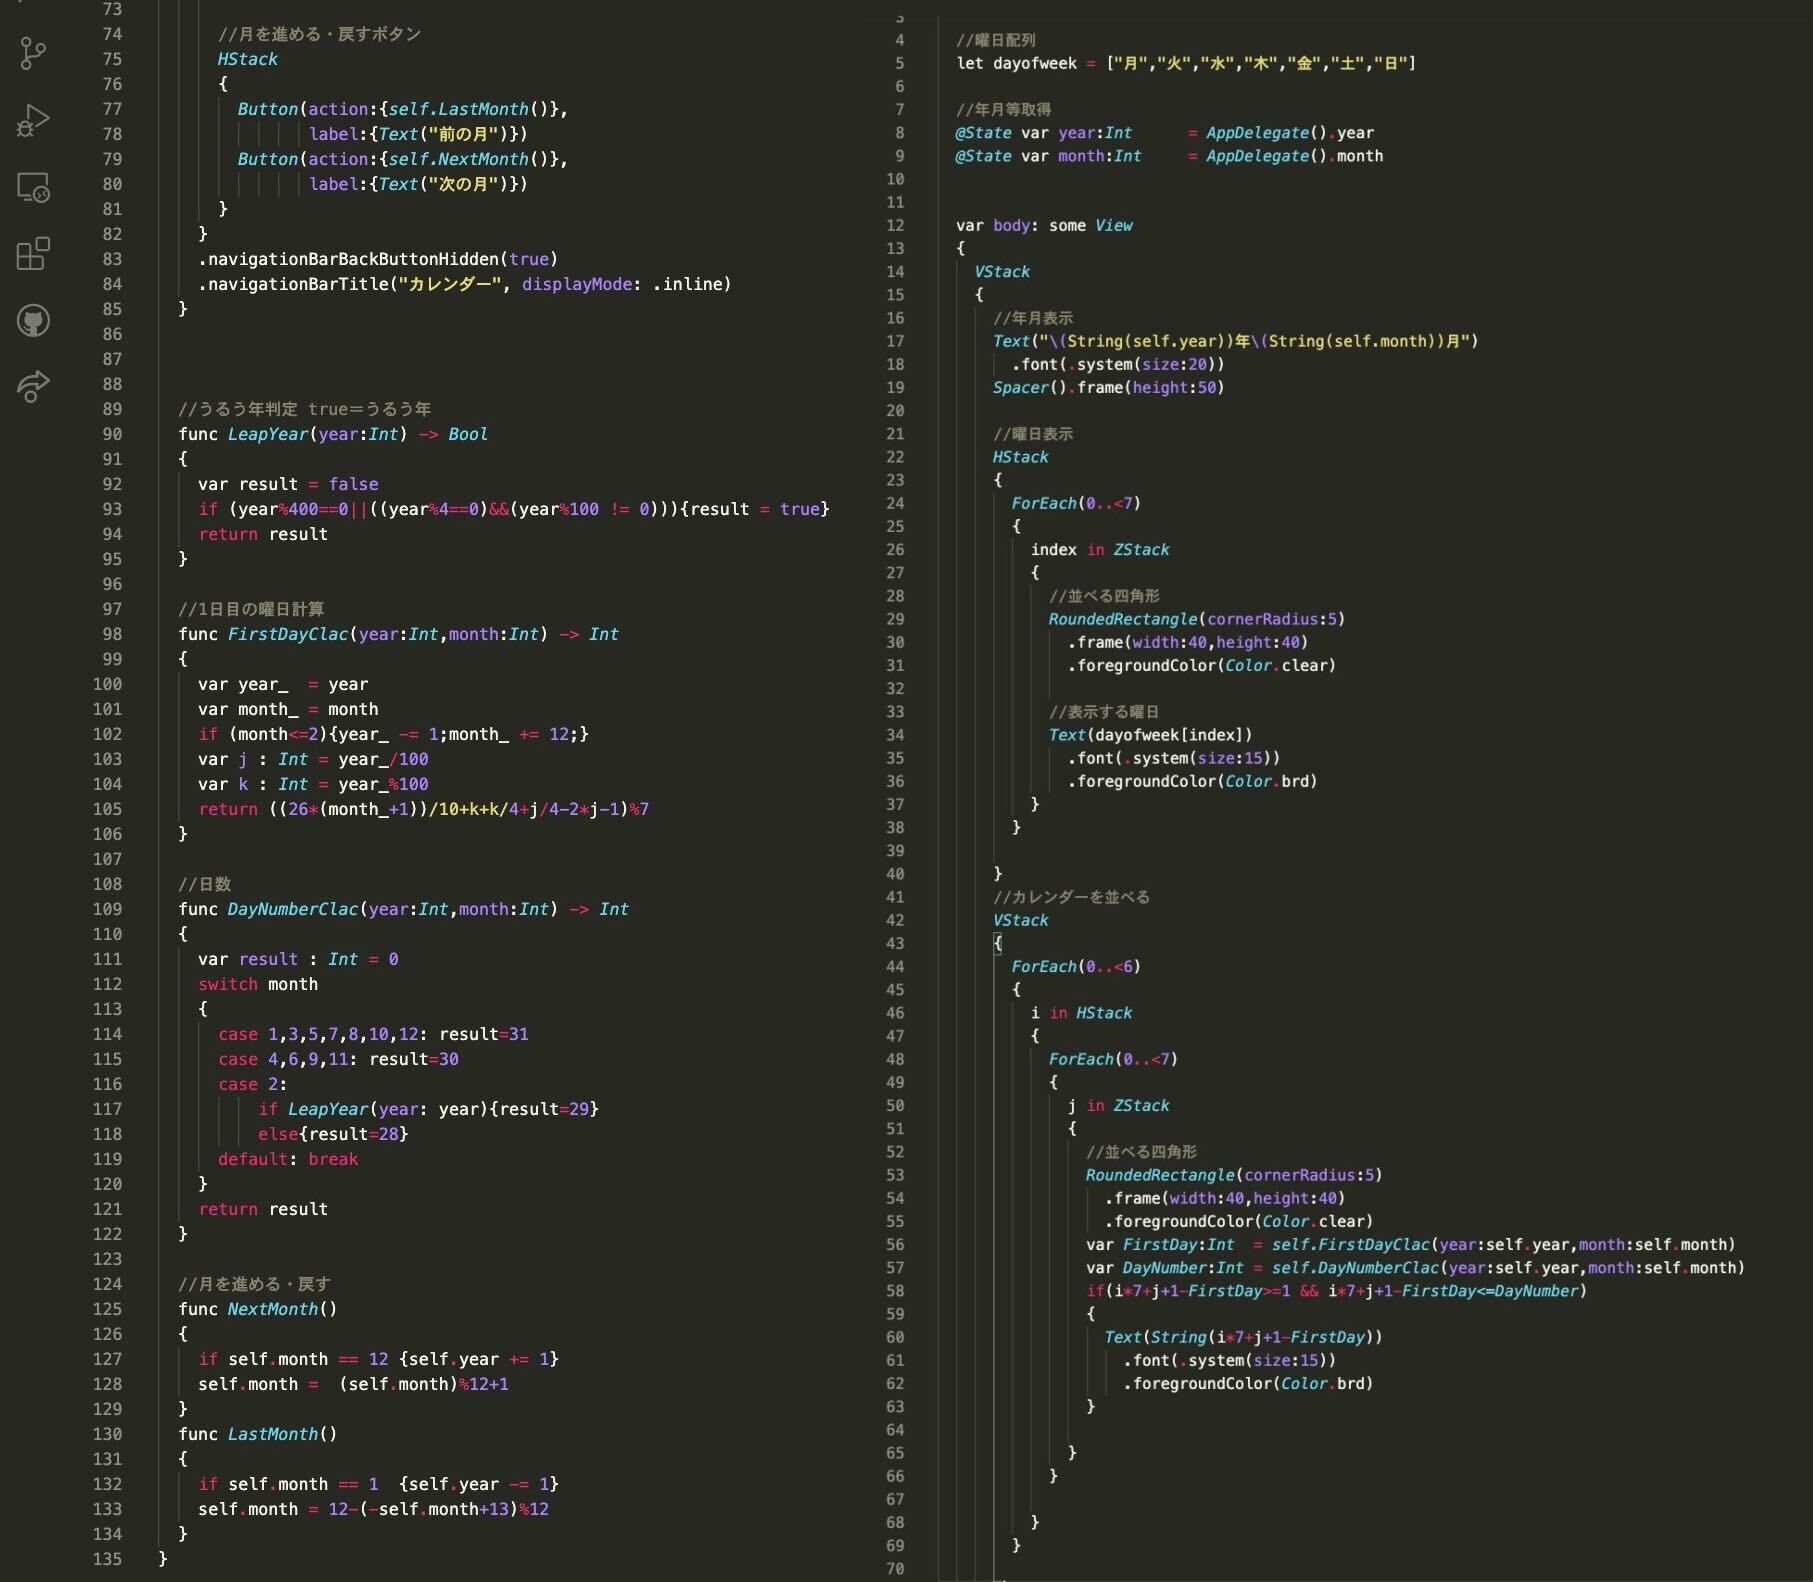
Task: Click line number 109 in left editor
Action: [x=108, y=909]
